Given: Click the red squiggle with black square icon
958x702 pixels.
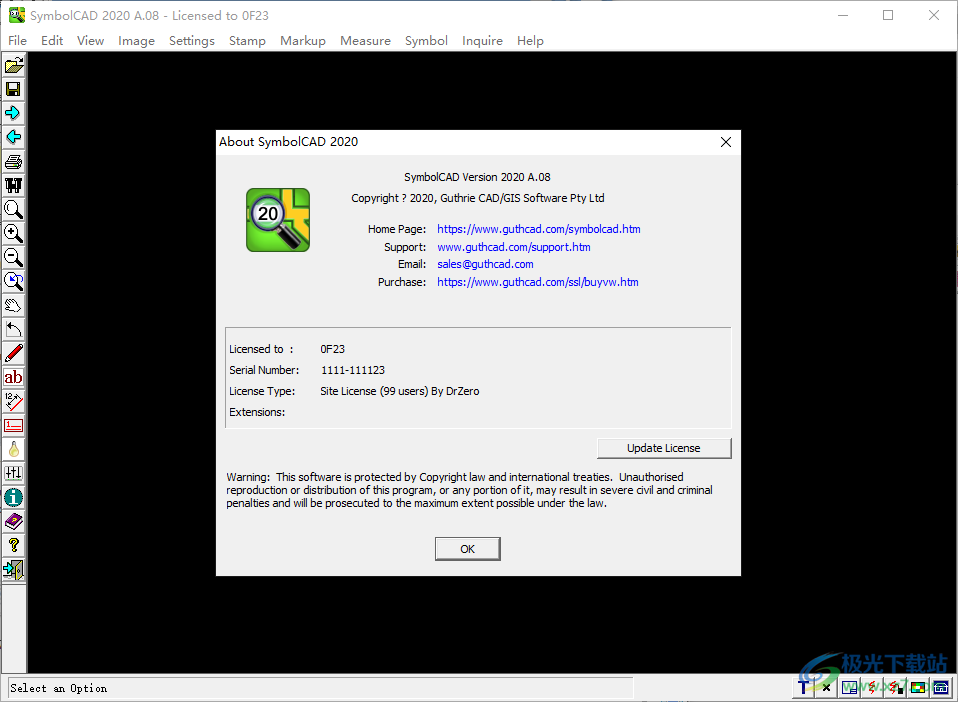Looking at the screenshot, I should pyautogui.click(x=895, y=688).
